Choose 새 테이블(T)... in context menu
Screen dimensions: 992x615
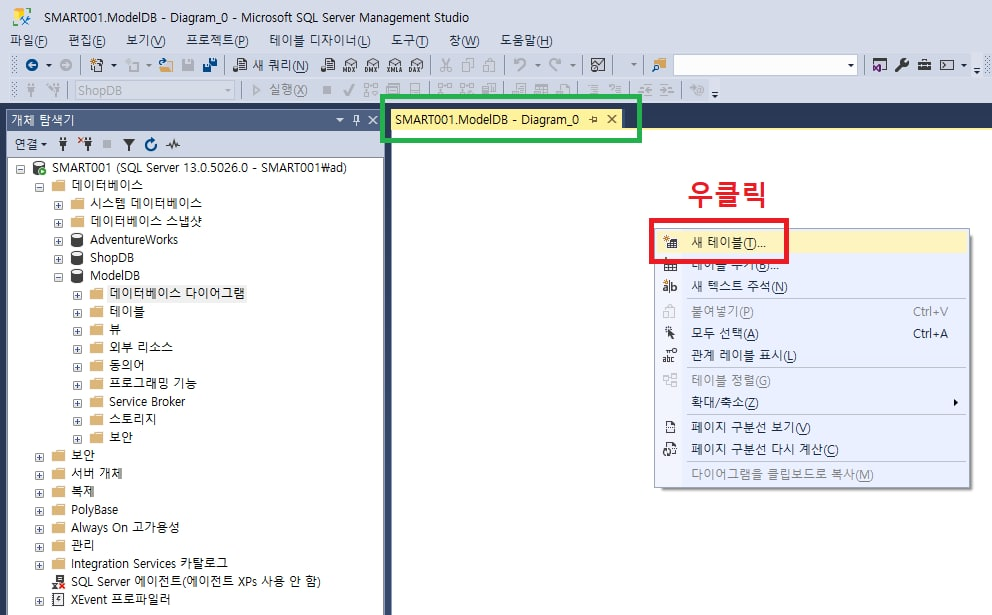[x=812, y=242]
